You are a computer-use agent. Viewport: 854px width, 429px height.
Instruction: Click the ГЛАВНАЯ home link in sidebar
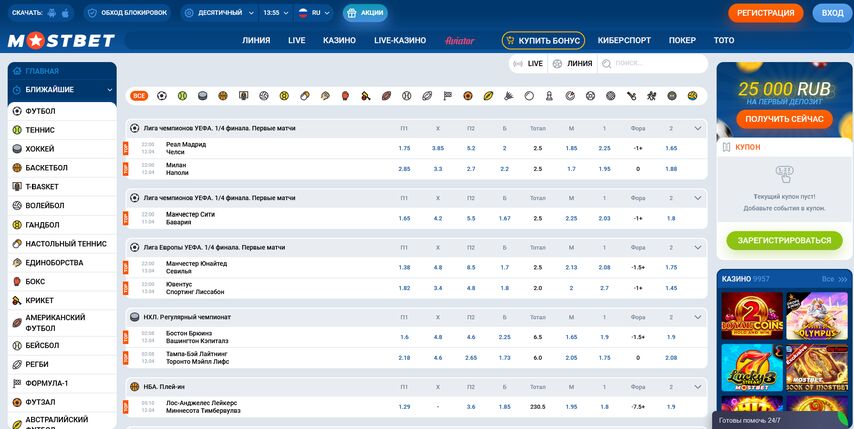62,71
